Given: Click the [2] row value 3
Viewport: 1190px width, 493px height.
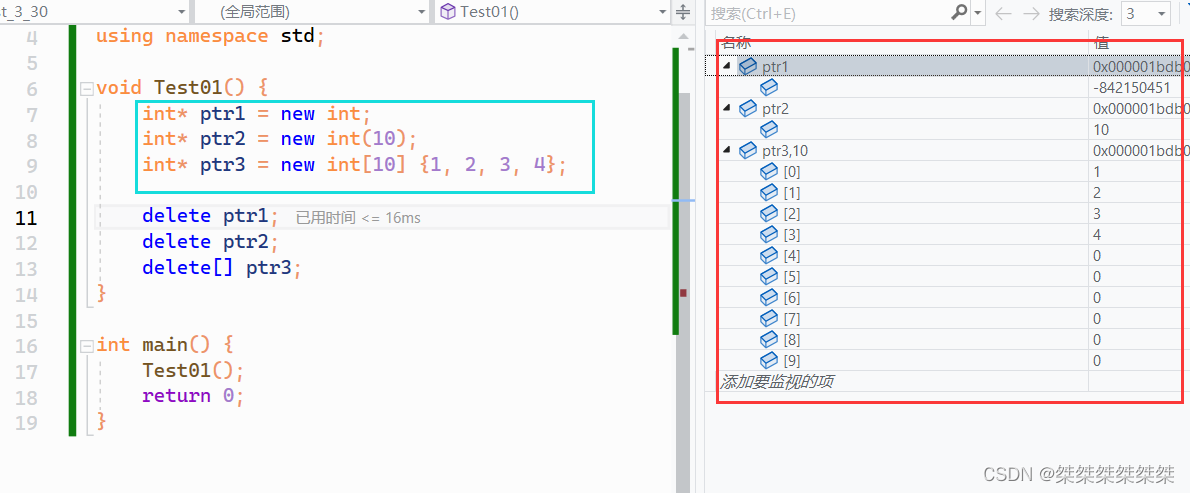Looking at the screenshot, I should click(x=1097, y=213).
